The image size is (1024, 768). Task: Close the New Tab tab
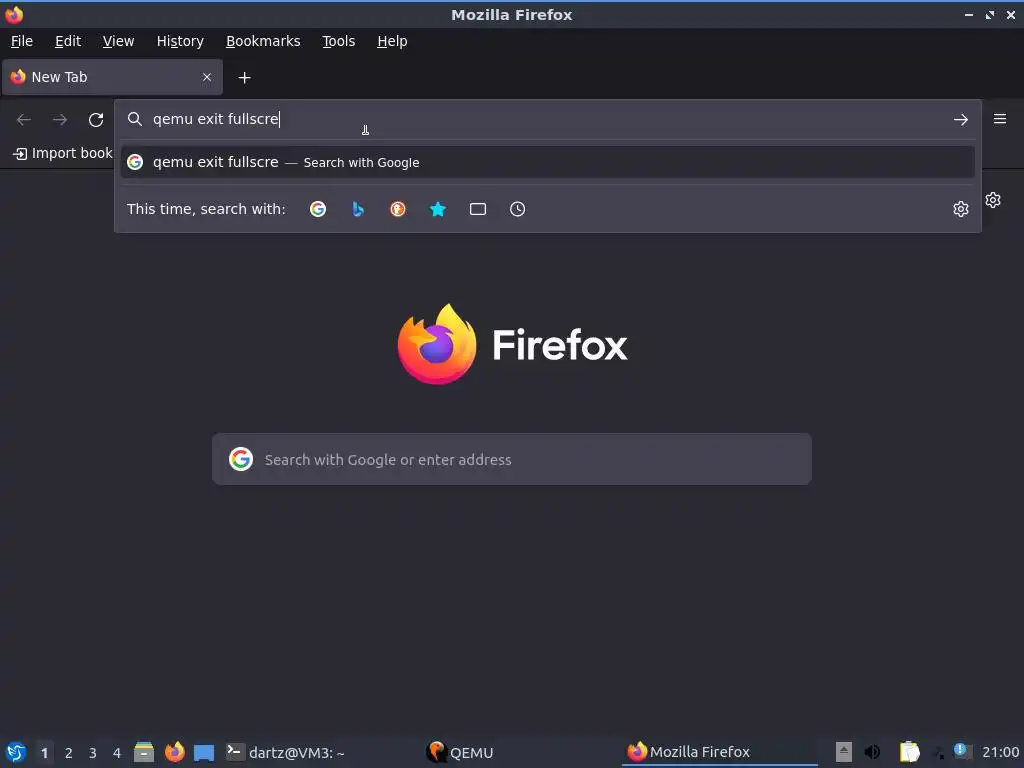coord(207,77)
